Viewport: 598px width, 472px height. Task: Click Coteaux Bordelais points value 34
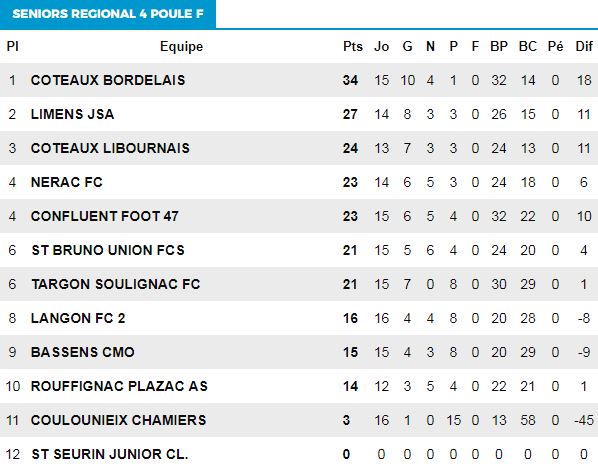(x=350, y=80)
